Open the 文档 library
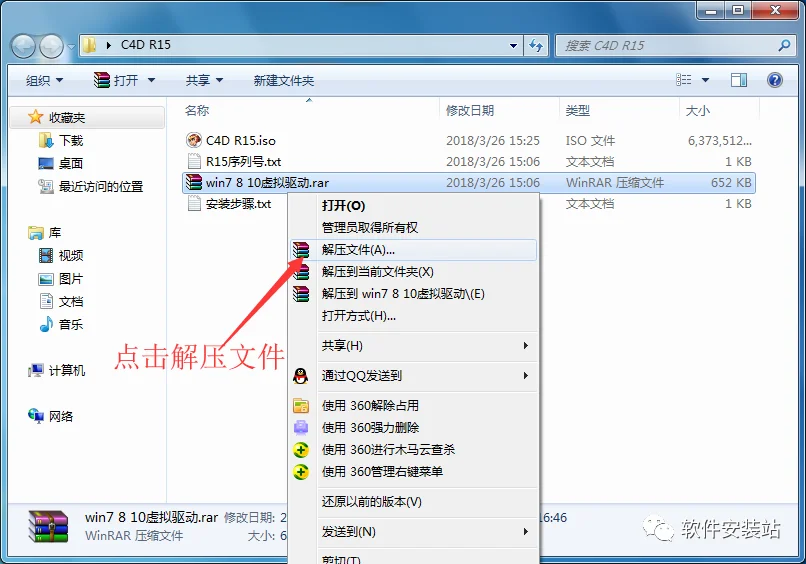 (71, 302)
